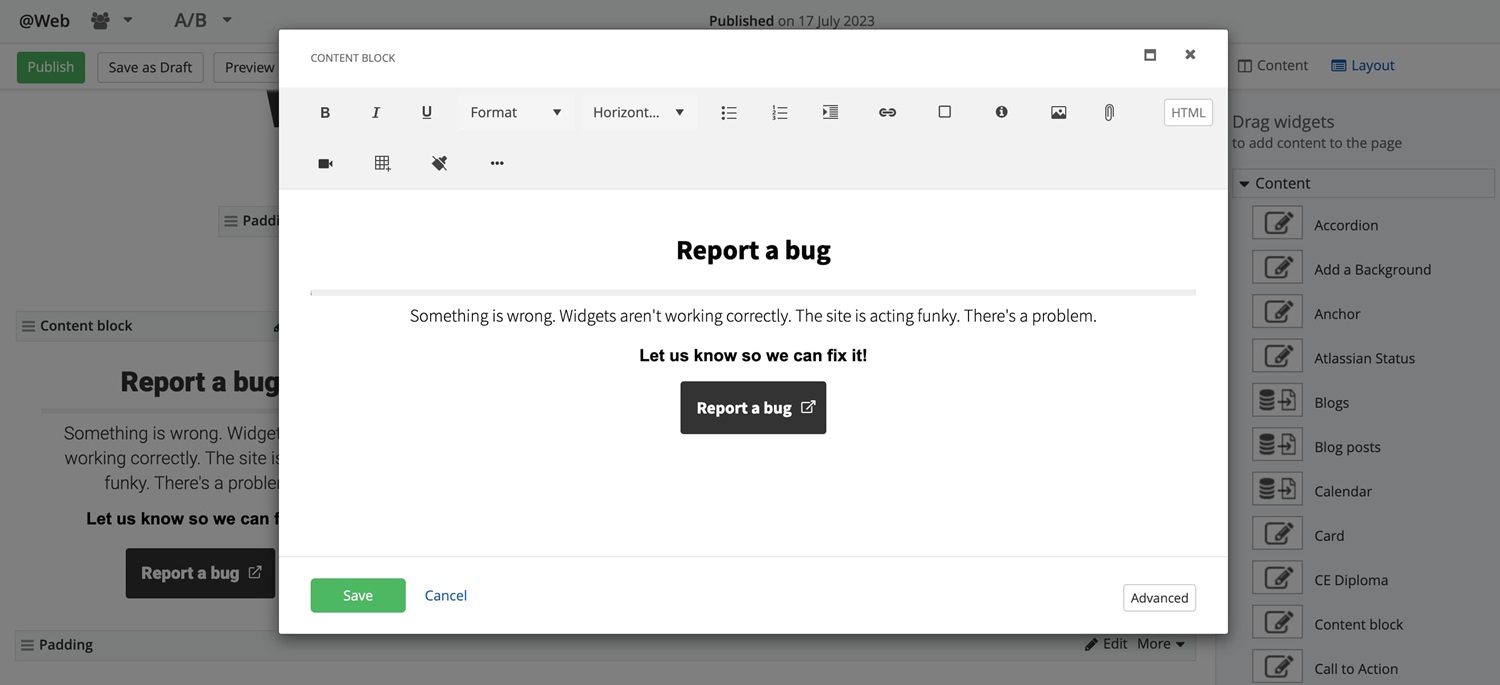Switch editor to HTML view

(1188, 113)
